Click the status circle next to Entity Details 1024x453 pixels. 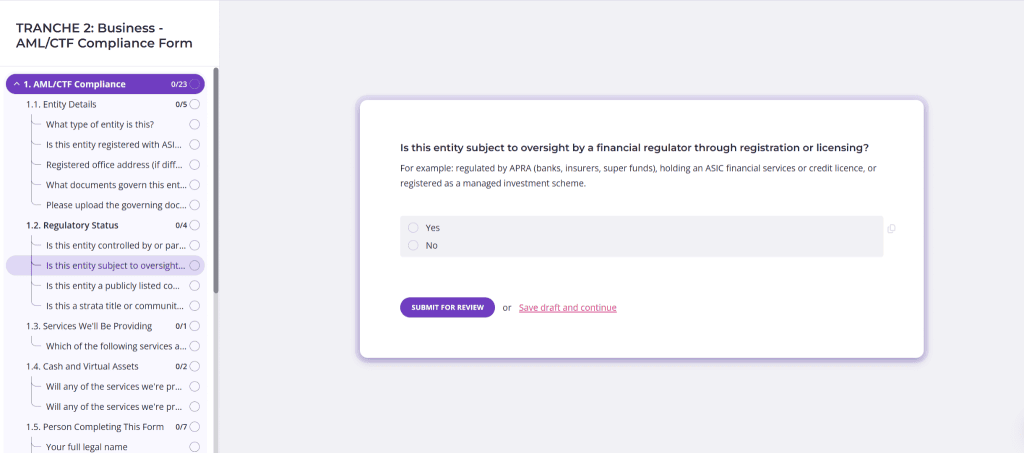point(195,104)
